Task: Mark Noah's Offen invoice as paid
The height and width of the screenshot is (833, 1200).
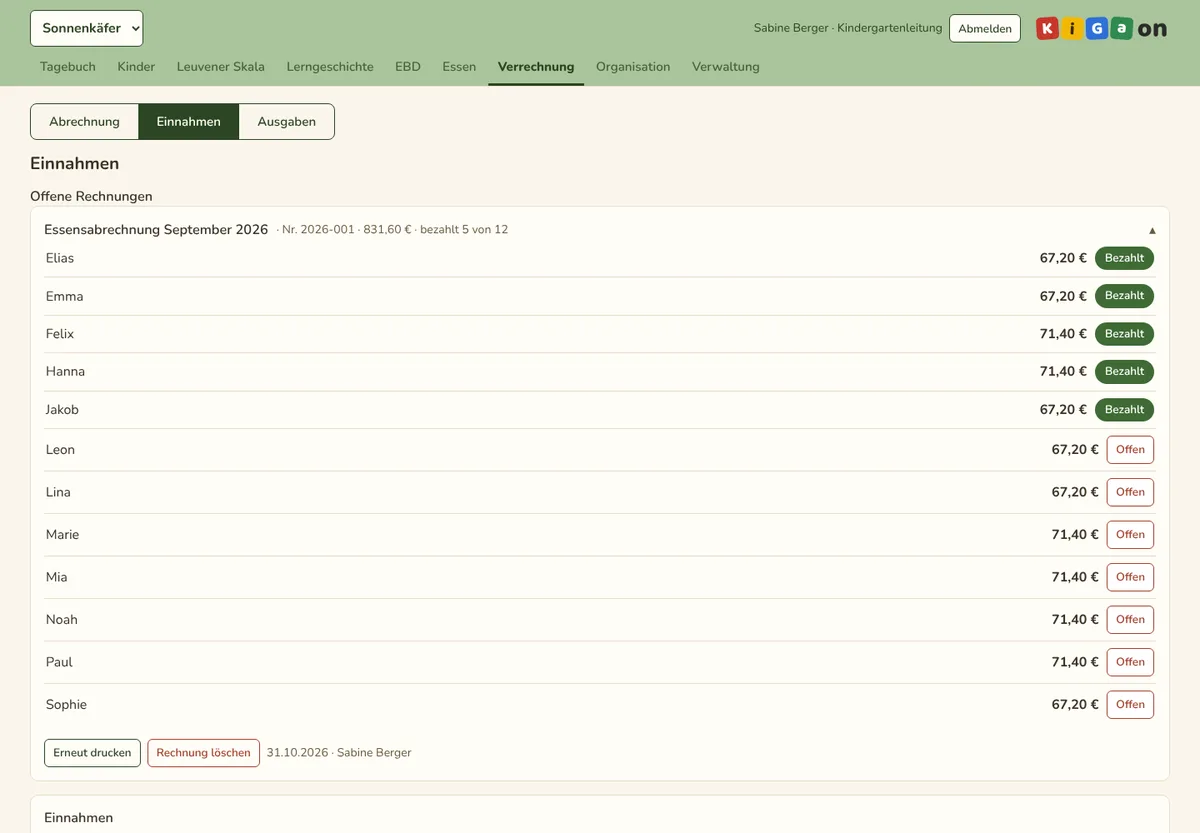Action: [x=1130, y=620]
